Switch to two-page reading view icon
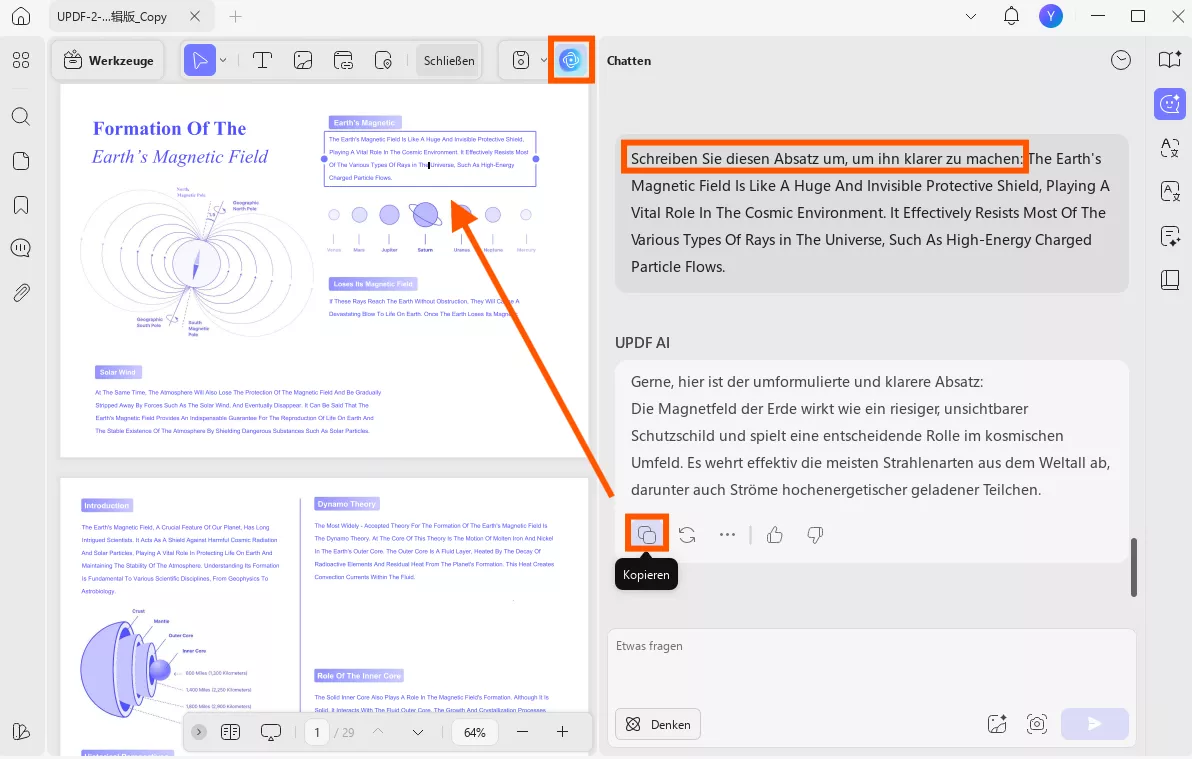This screenshot has height=759, width=1192. pos(230,732)
